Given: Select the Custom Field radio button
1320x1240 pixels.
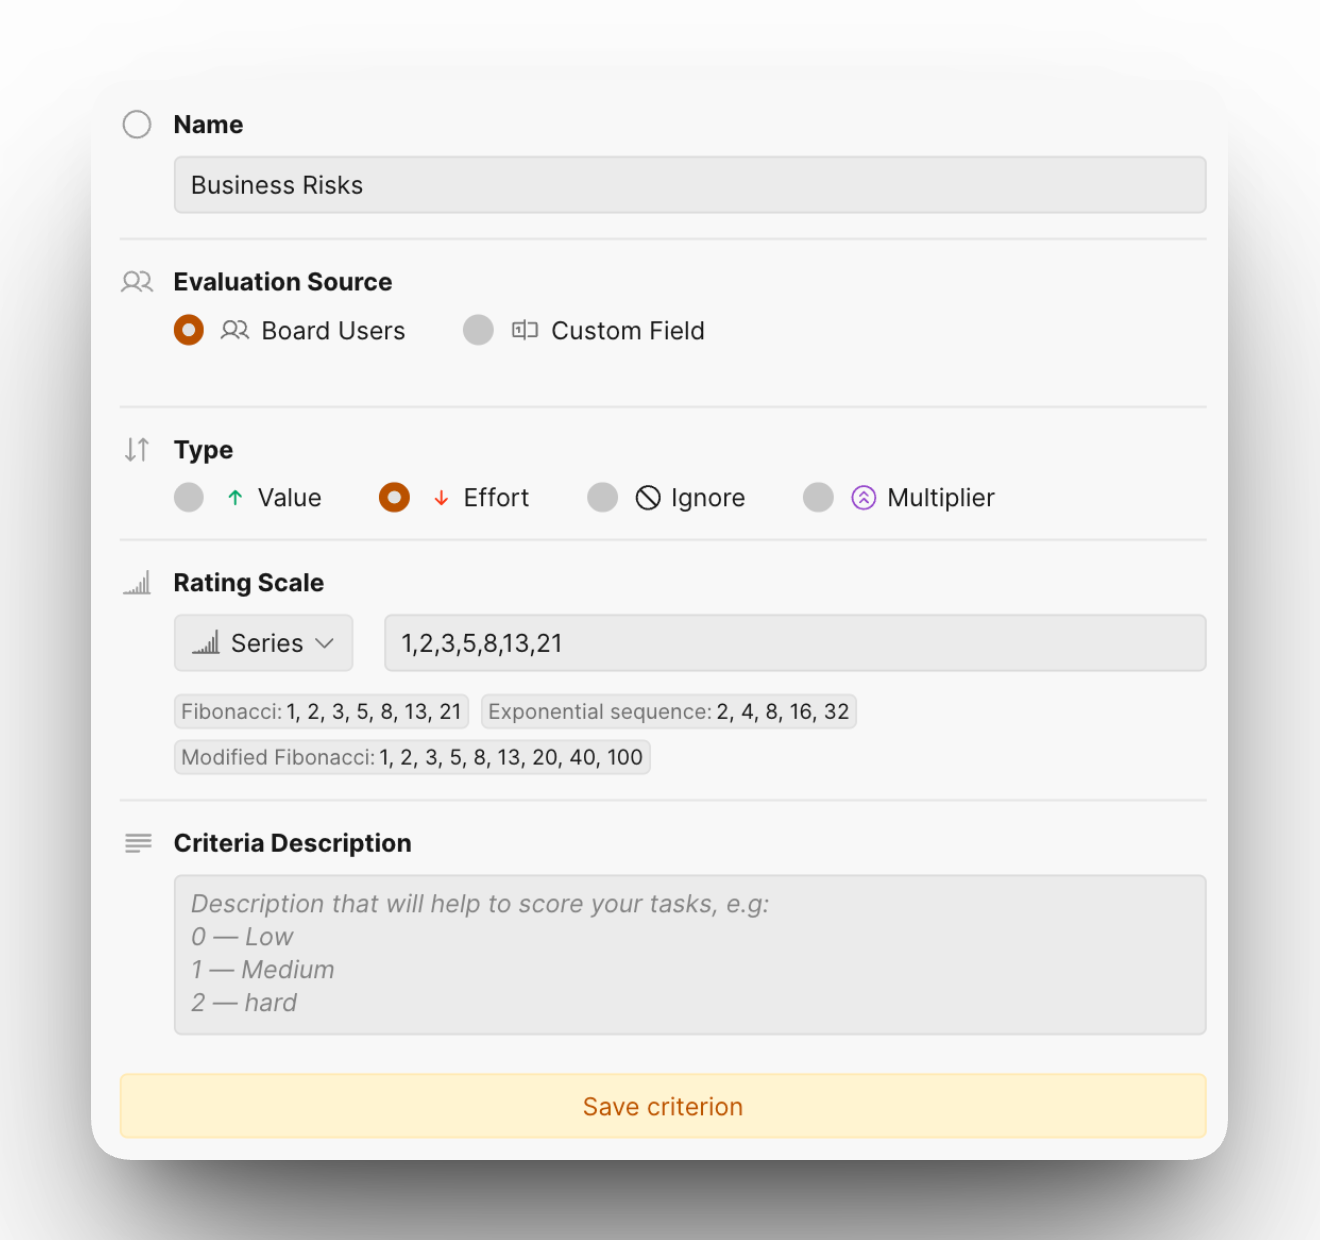Looking at the screenshot, I should point(478,330).
